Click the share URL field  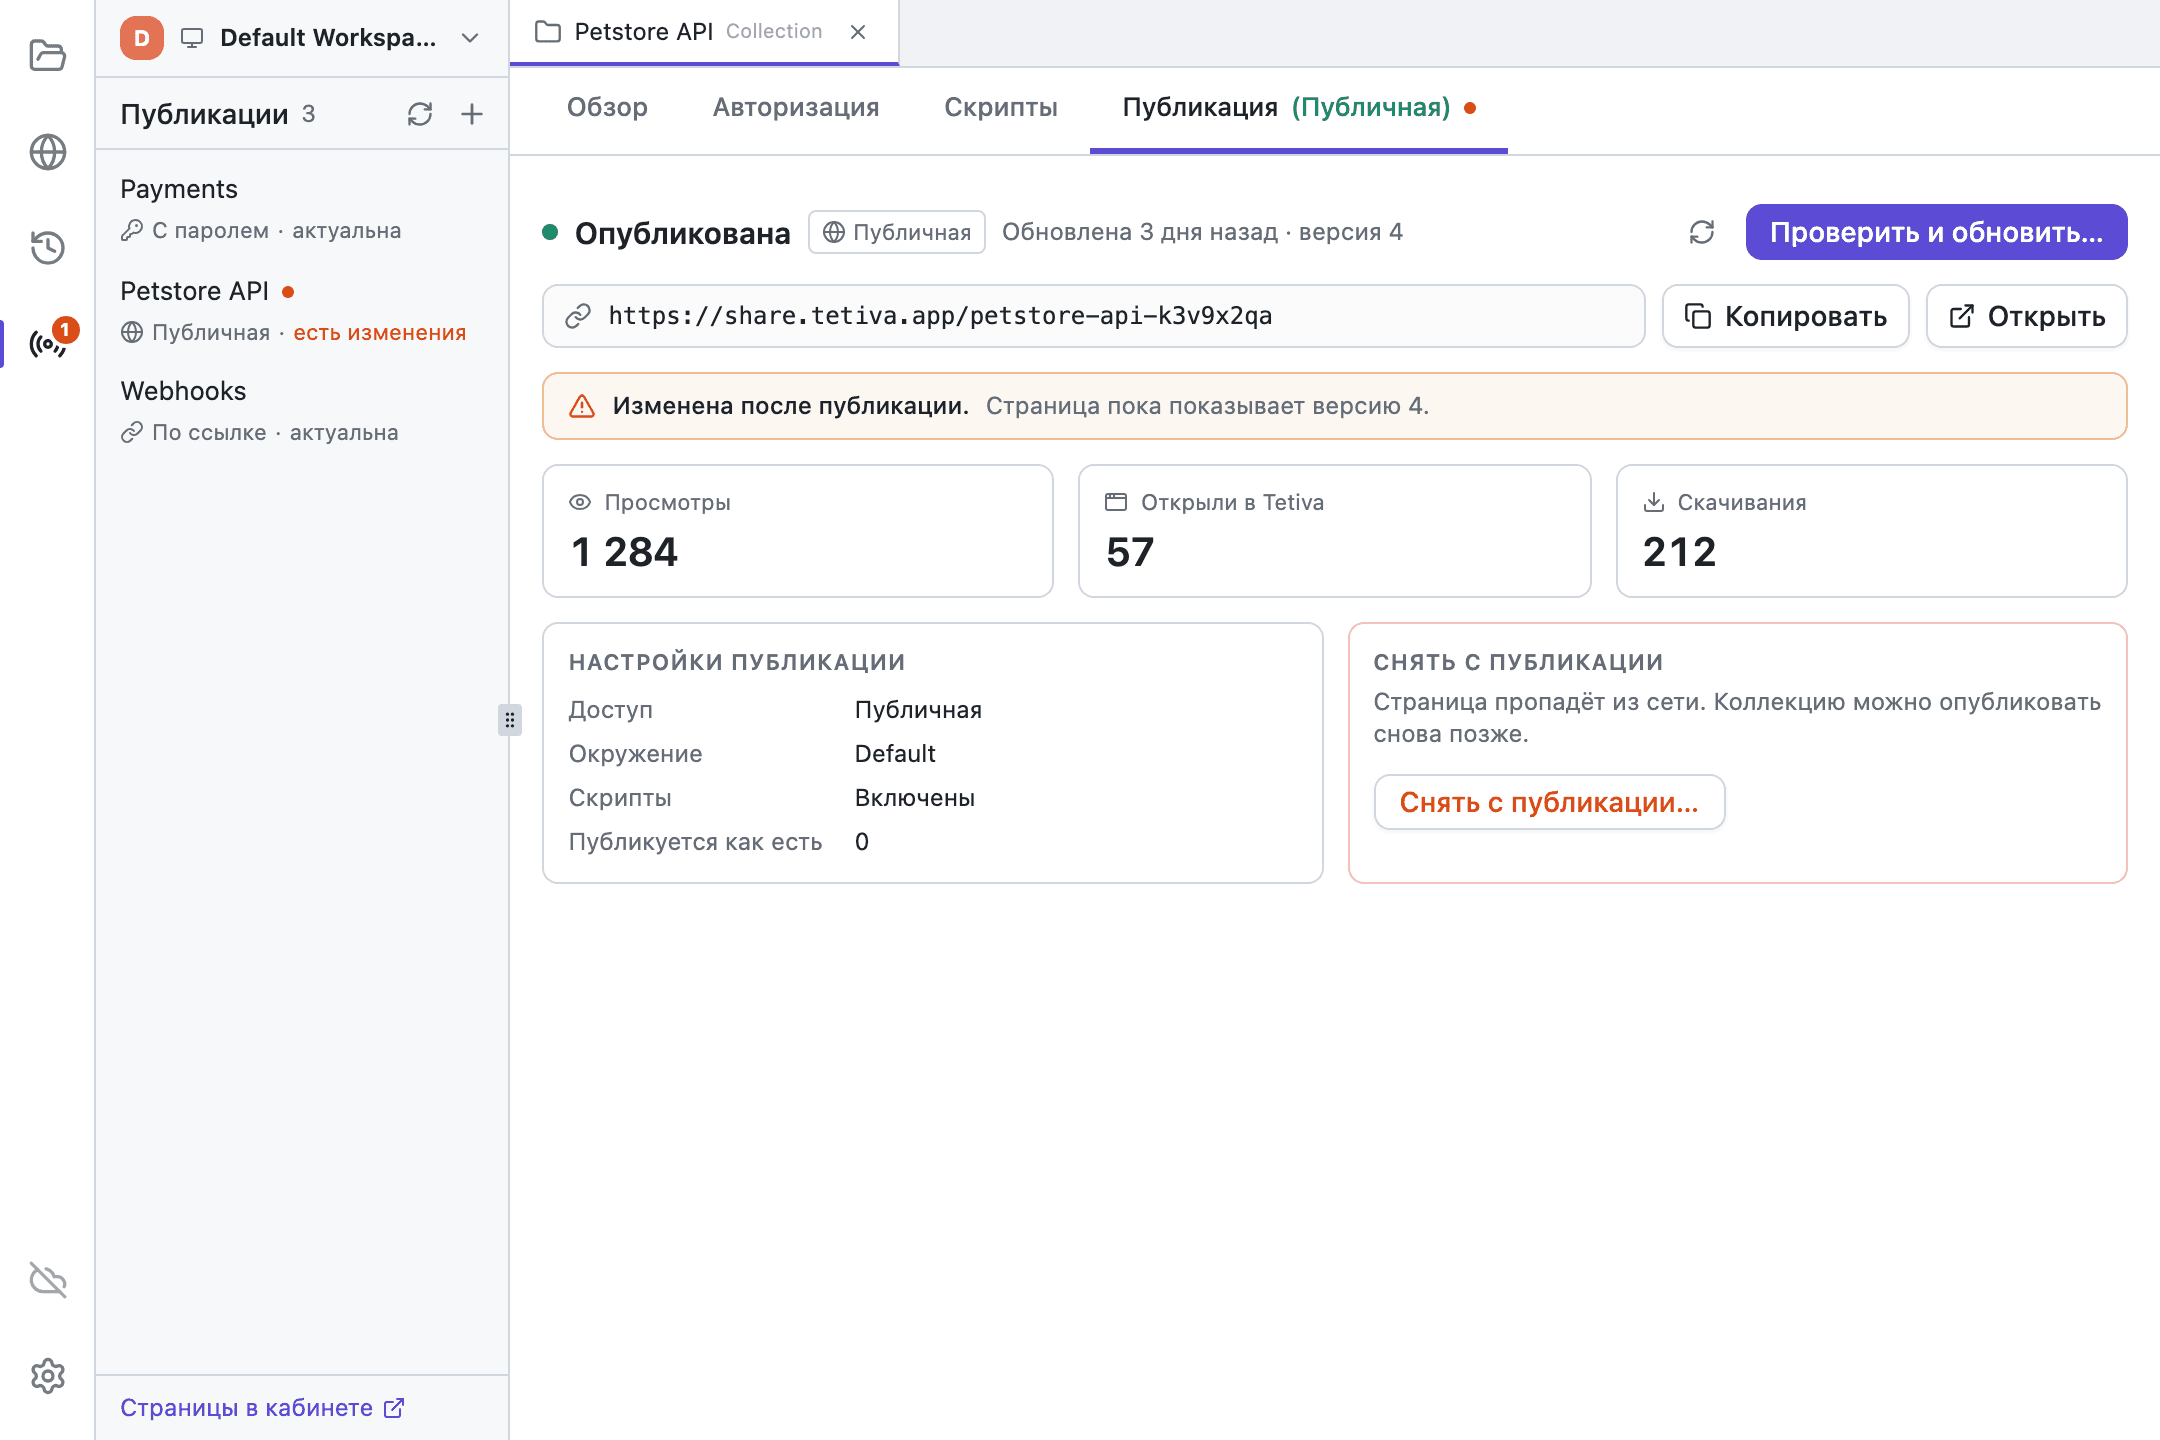[x=1094, y=316]
